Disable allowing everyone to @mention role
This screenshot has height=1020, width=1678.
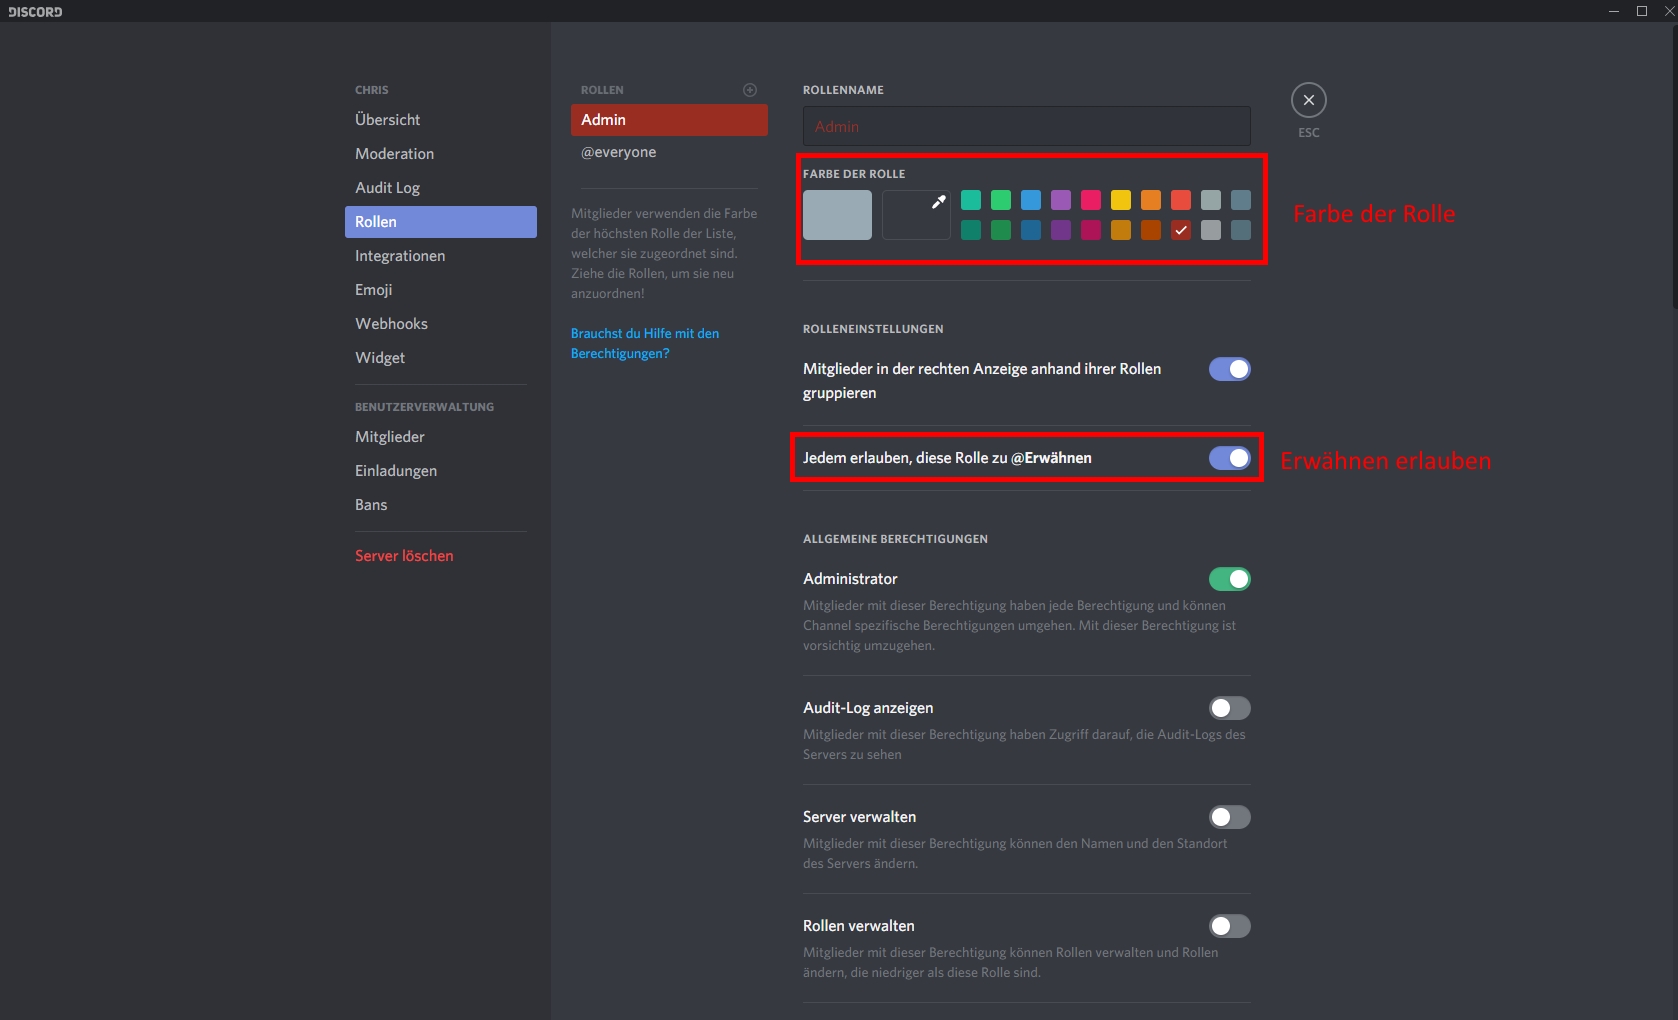[x=1229, y=458]
